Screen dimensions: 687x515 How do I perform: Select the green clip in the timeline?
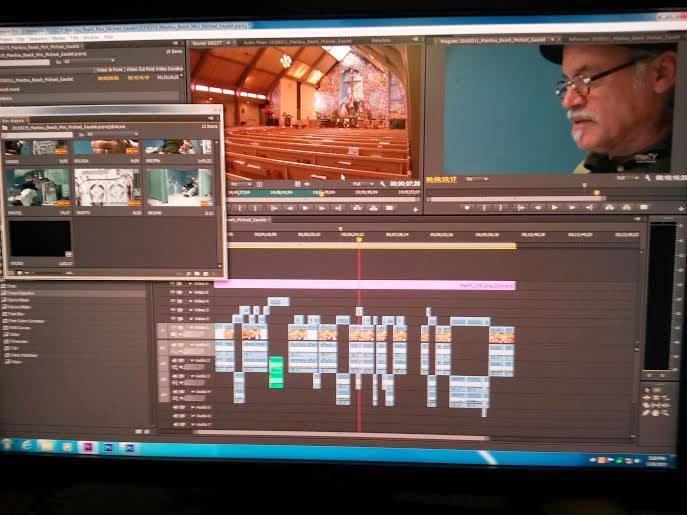coord(276,372)
